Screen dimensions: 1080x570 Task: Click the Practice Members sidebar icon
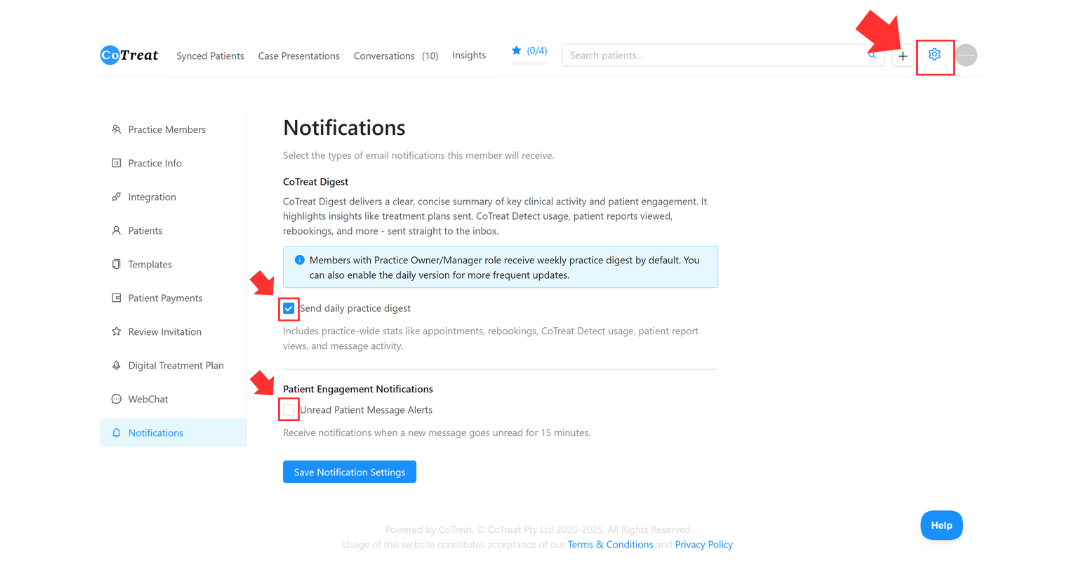click(x=116, y=129)
